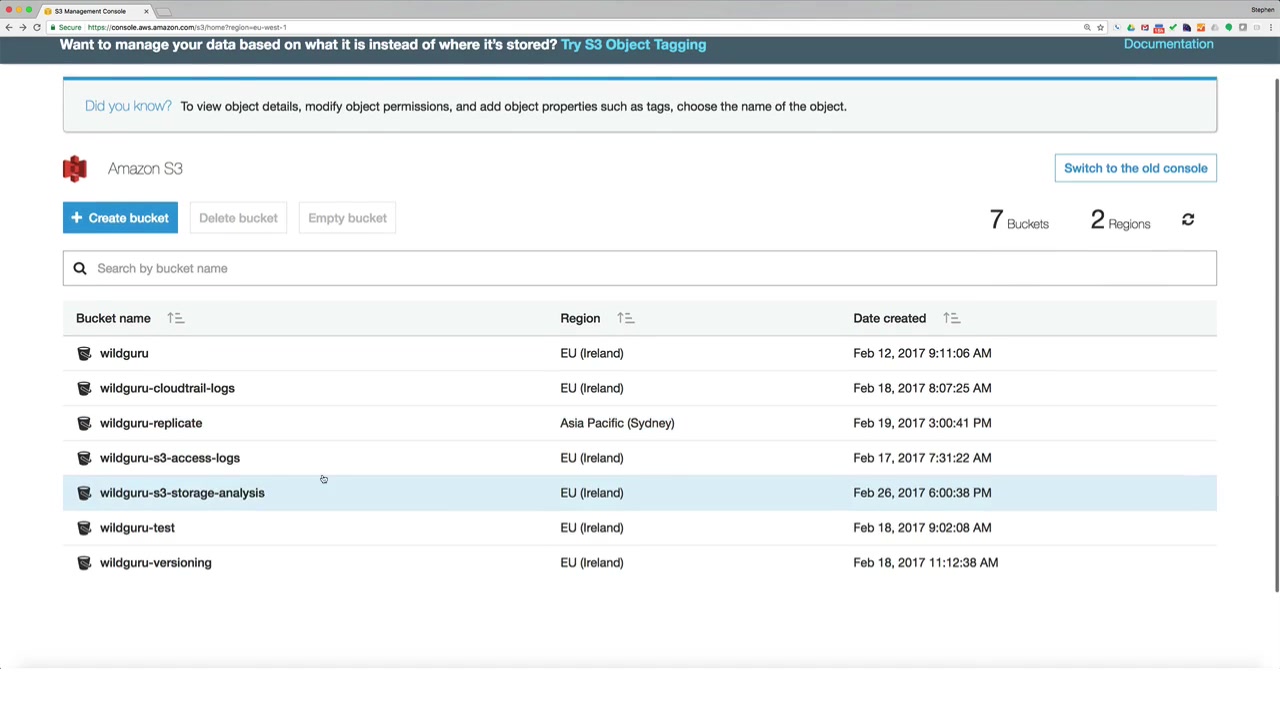Viewport: 1280px width, 720px height.
Task: Open the Documentation link
Action: 1168,44
